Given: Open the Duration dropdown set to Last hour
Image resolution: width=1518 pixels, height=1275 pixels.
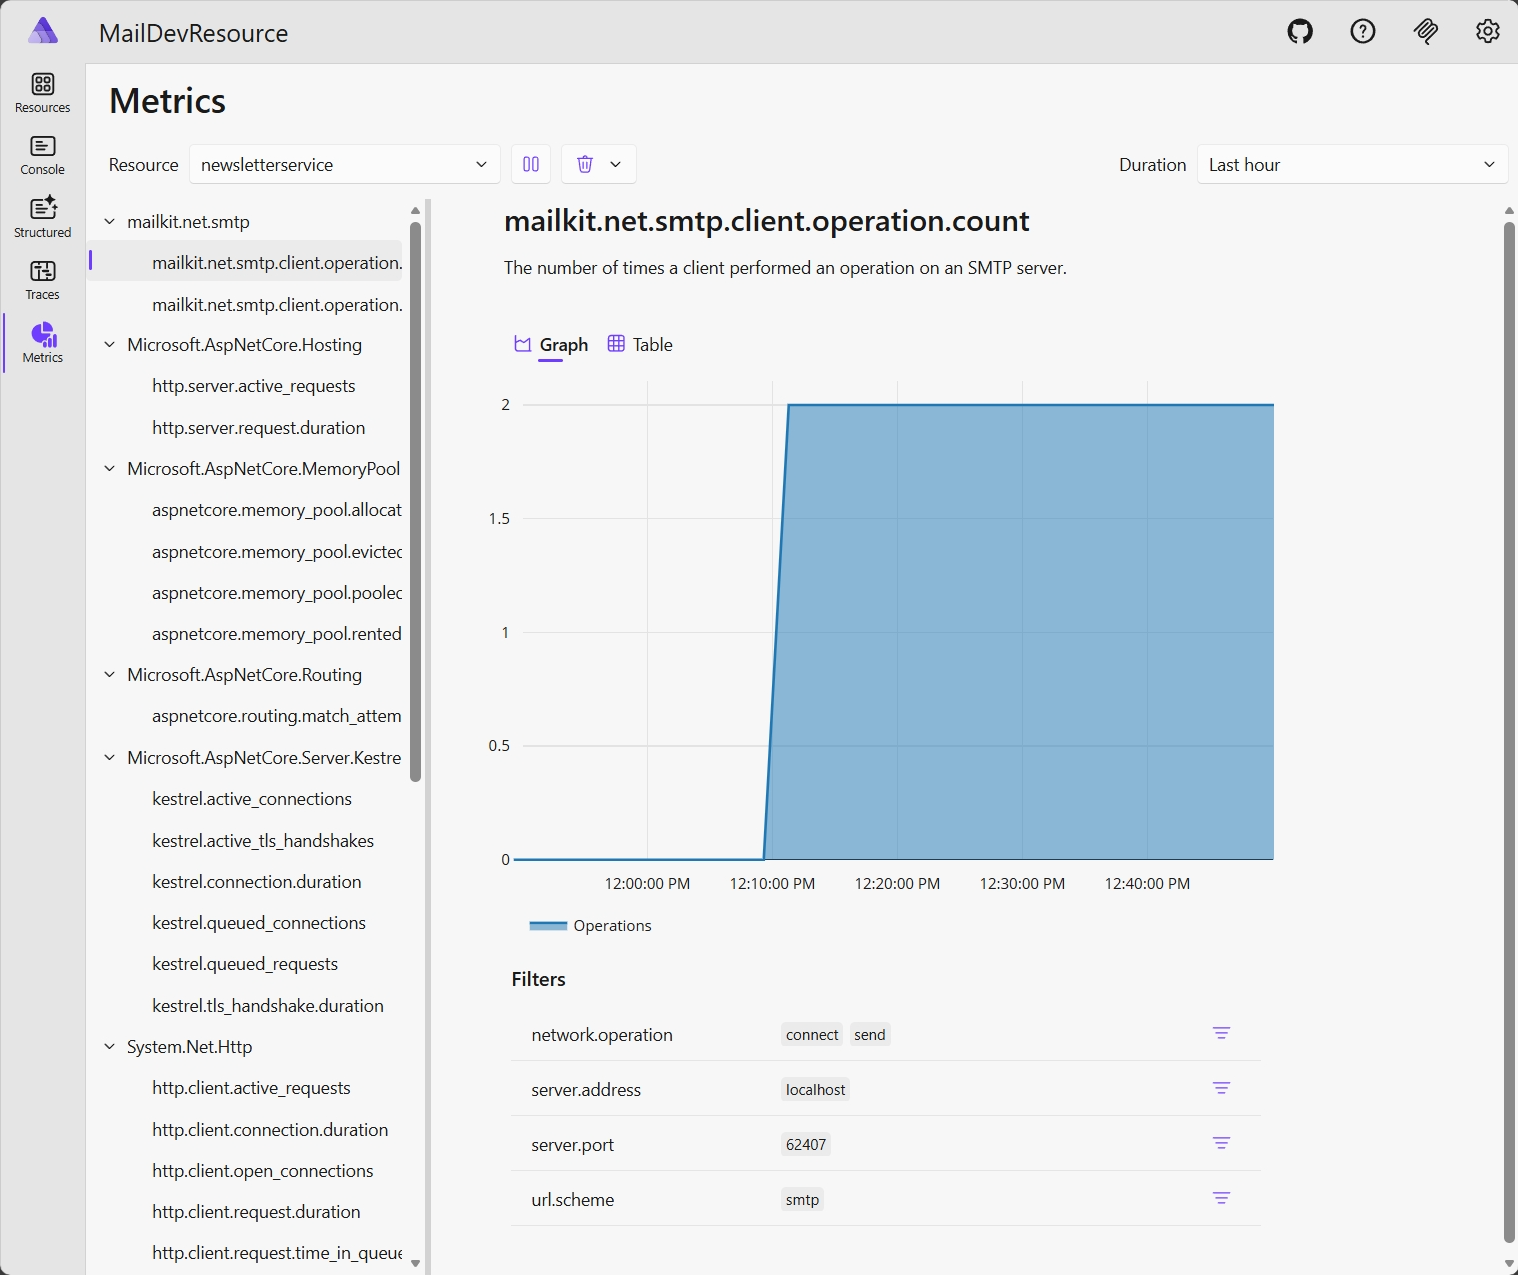Looking at the screenshot, I should [1352, 164].
